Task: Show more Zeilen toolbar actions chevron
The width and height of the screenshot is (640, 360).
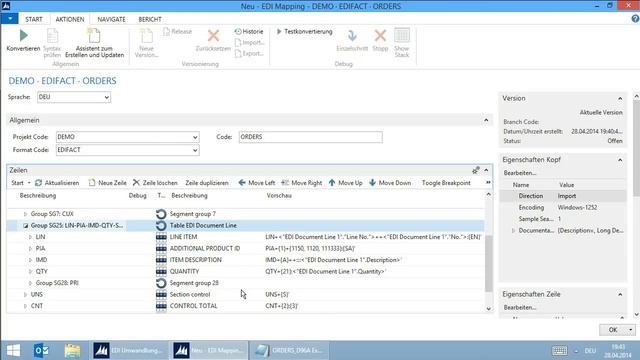Action: 488,182
